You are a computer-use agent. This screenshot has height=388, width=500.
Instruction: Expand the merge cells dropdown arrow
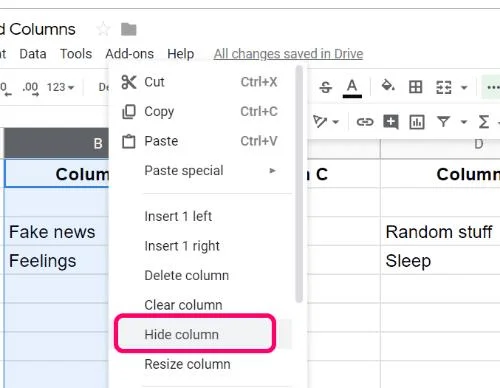pos(464,88)
